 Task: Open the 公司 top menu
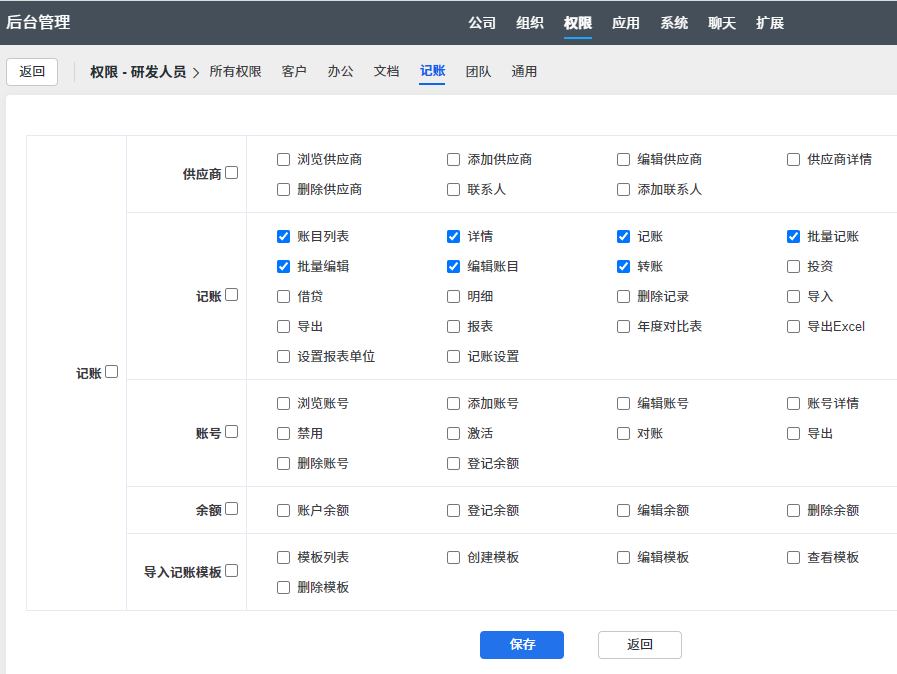pyautogui.click(x=482, y=23)
